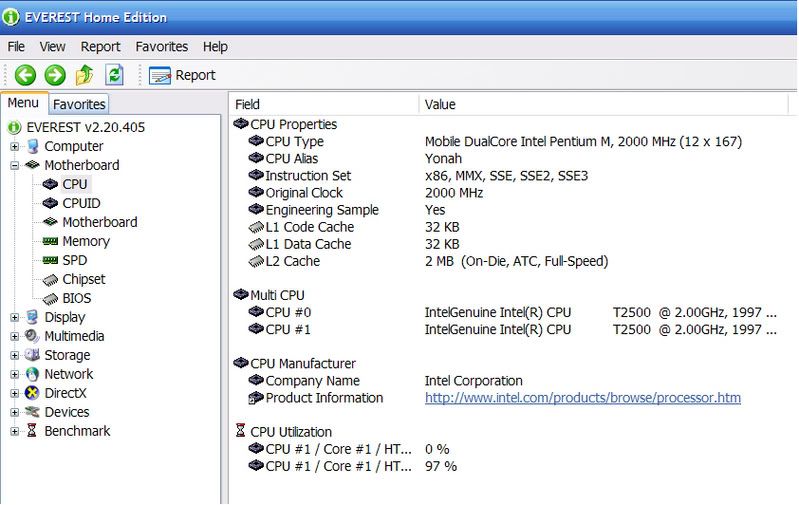Viewport: 799px width, 505px height.
Task: Click the up-level arrow toolbar icon
Action: 85,75
